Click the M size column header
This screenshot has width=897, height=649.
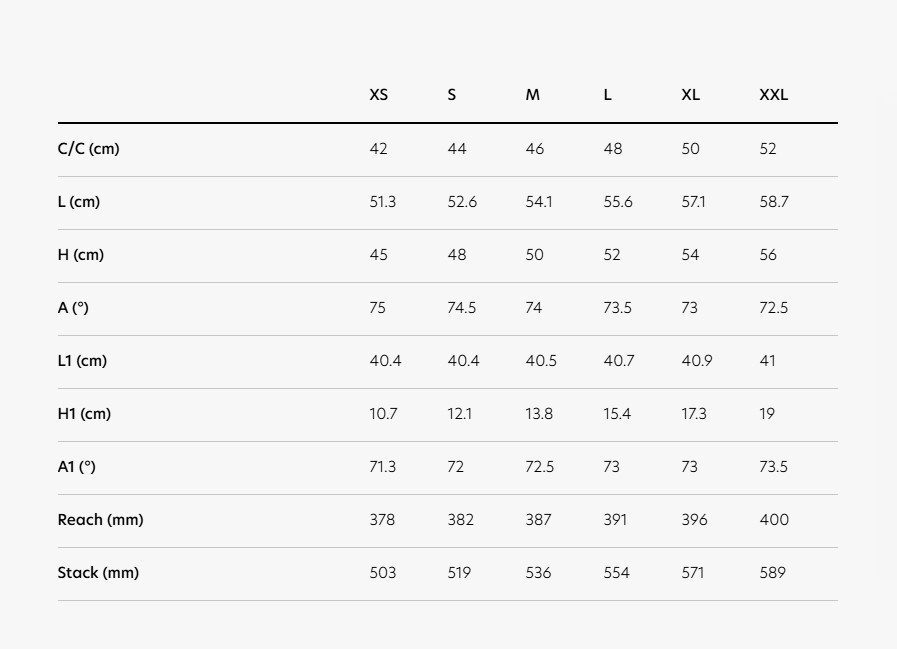point(532,95)
